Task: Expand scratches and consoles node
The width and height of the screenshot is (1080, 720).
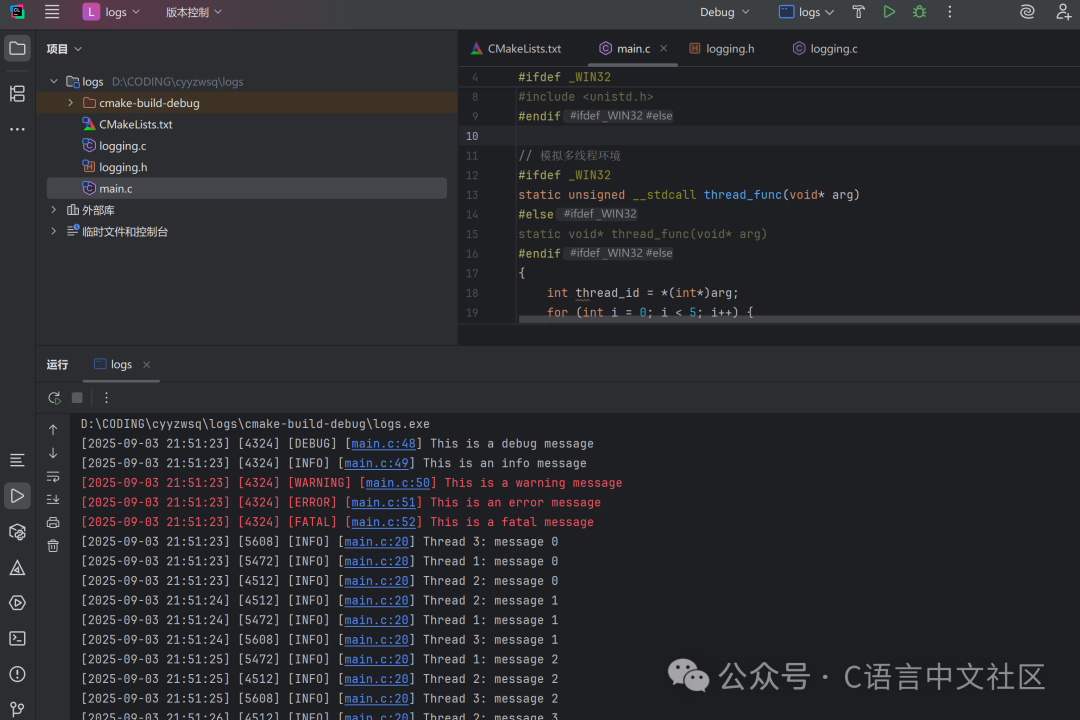Action: (x=54, y=231)
